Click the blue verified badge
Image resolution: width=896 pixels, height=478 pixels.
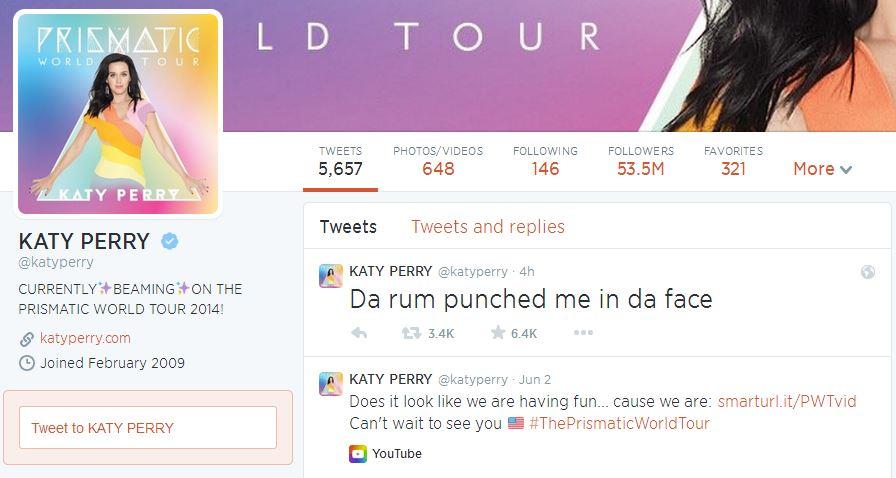click(169, 241)
